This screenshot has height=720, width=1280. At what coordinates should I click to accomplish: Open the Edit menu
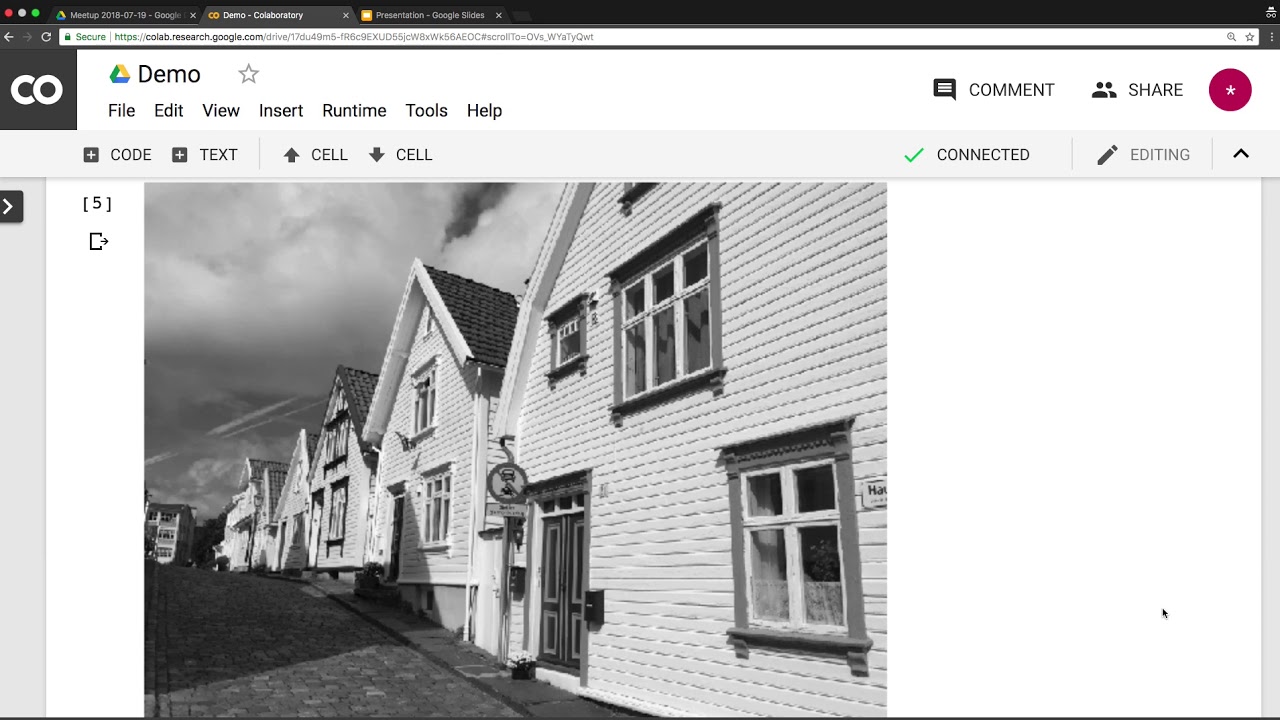coord(168,111)
